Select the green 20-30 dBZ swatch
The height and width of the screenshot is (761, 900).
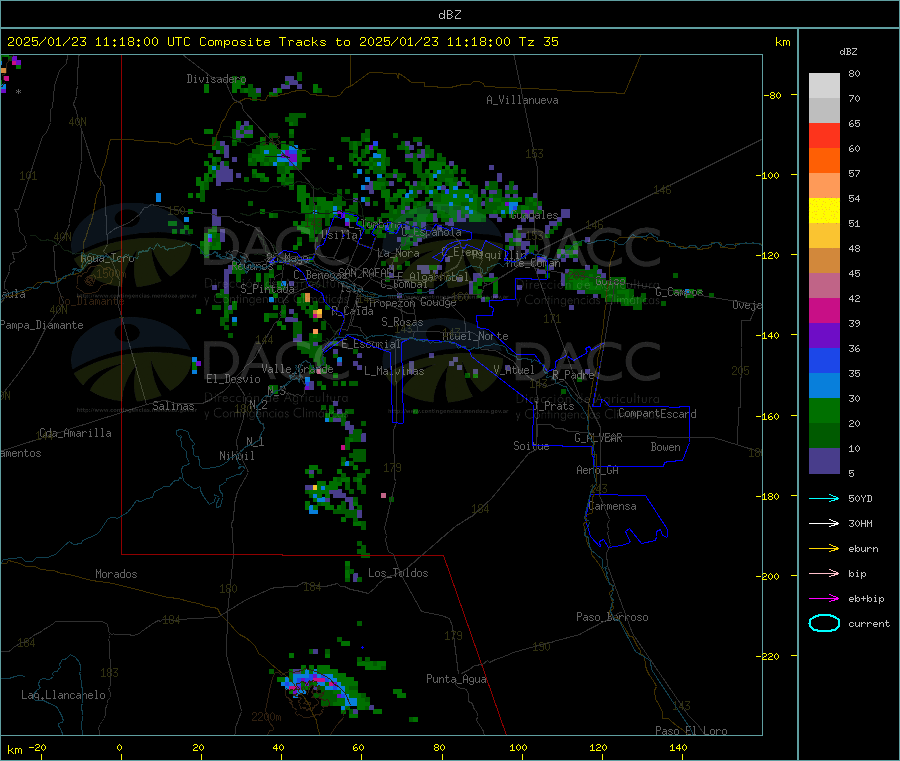[824, 410]
